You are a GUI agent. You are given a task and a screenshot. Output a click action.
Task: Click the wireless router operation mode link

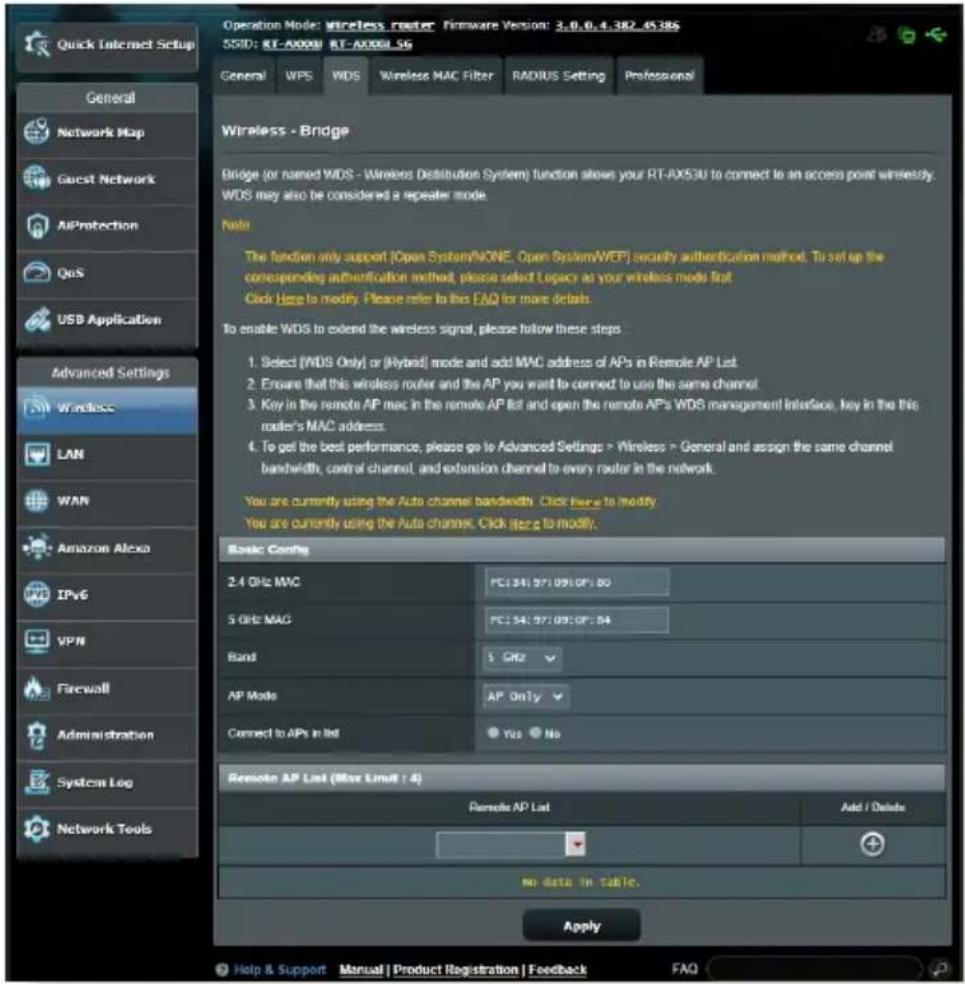click(380, 26)
